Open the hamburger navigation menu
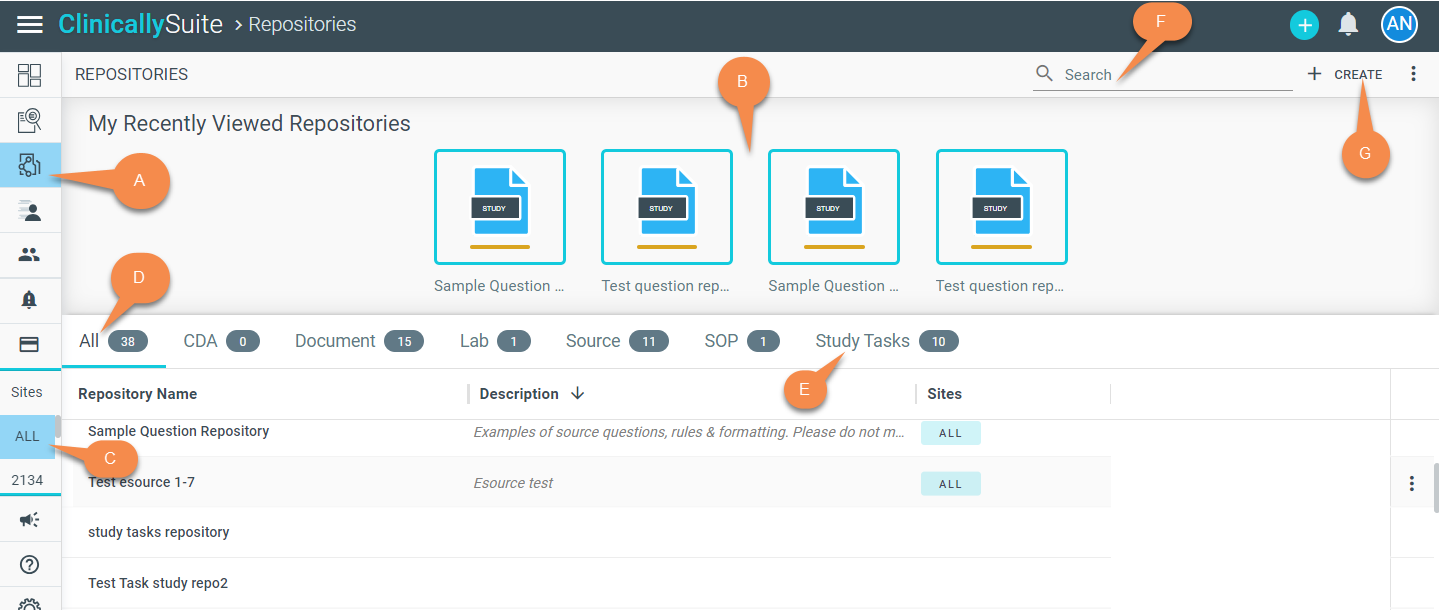The image size is (1439, 610). 30,25
